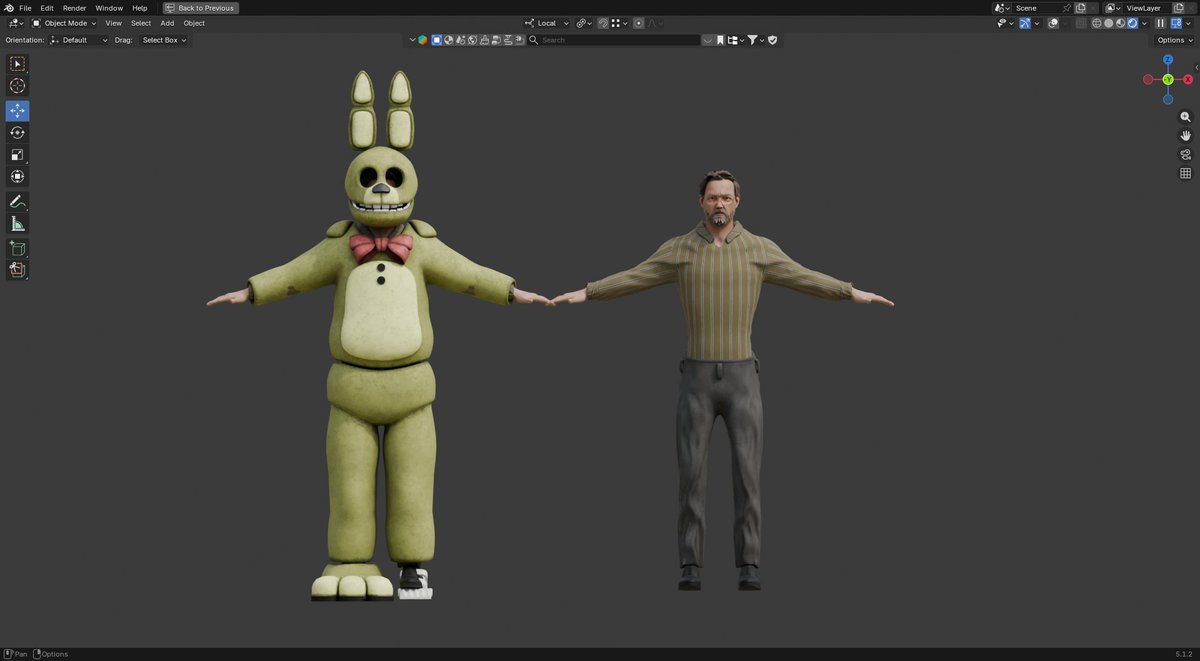Expand the snapping options dropdown
Screen dimensions: 1200x661
click(620, 23)
